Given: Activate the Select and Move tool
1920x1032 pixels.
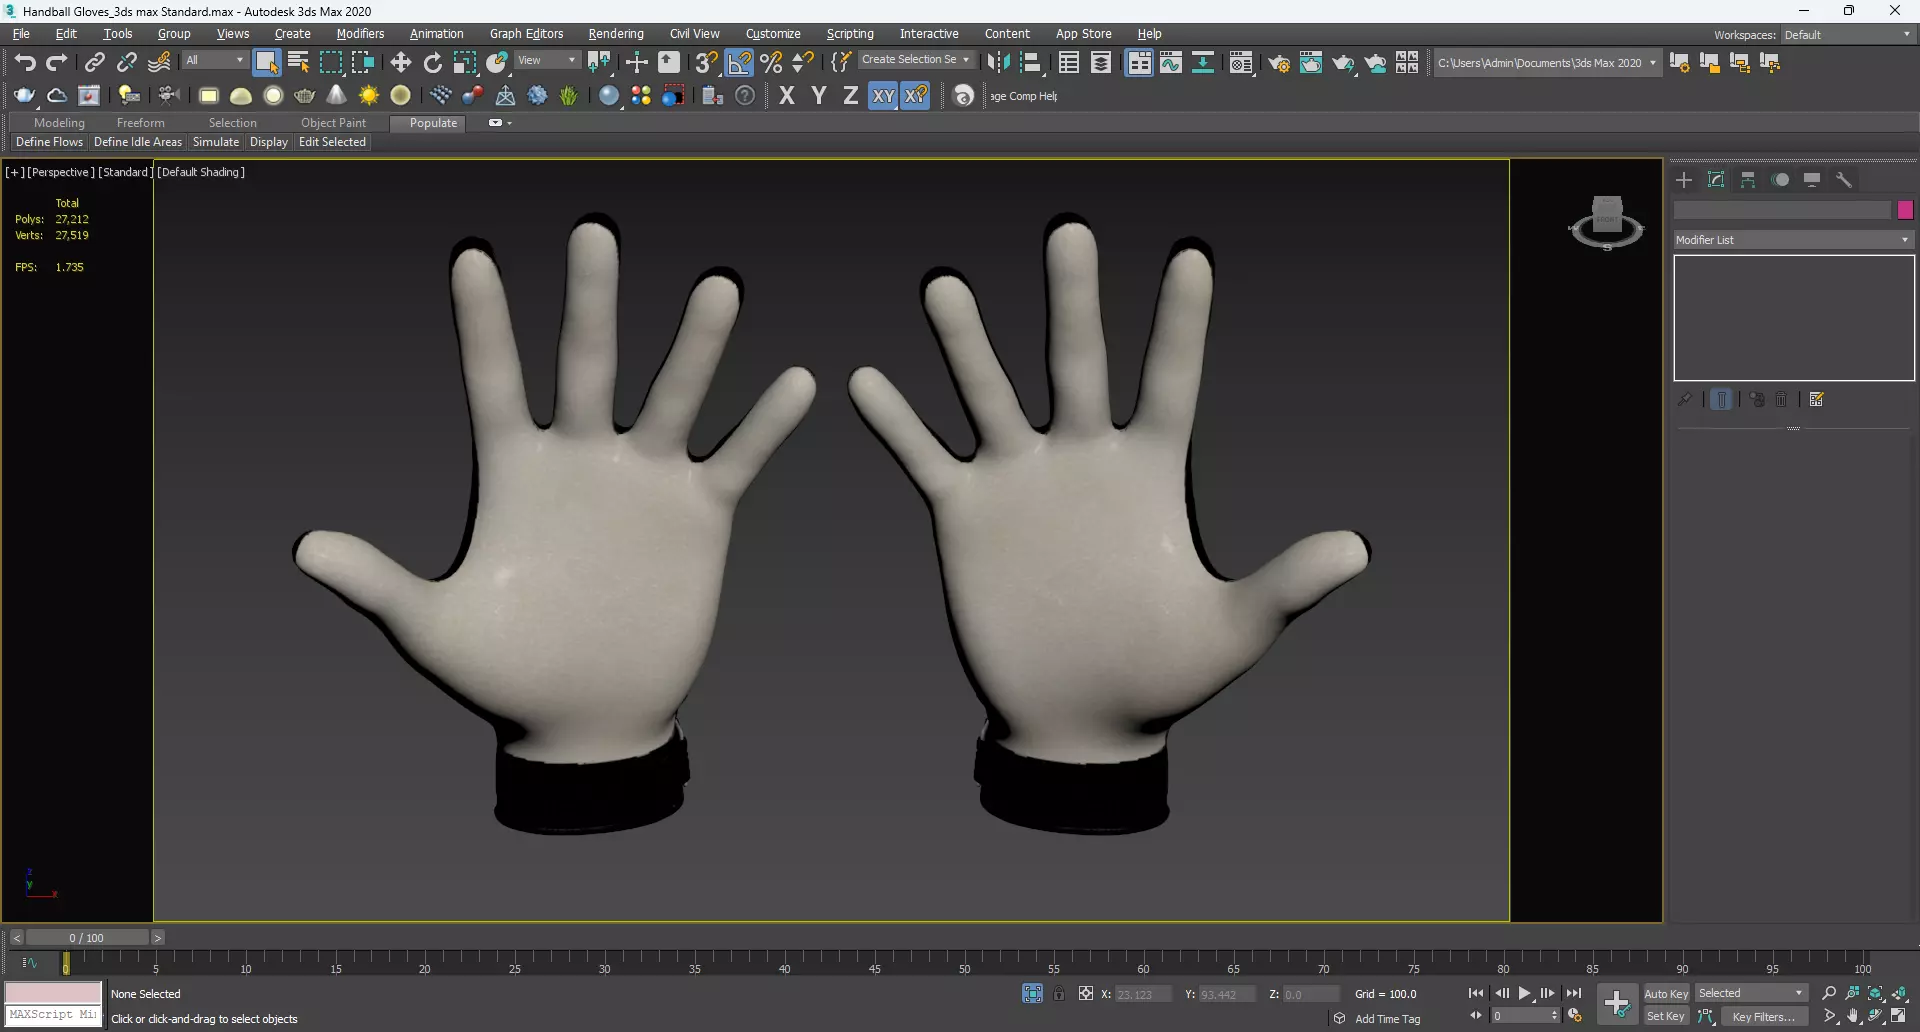Looking at the screenshot, I should point(401,62).
